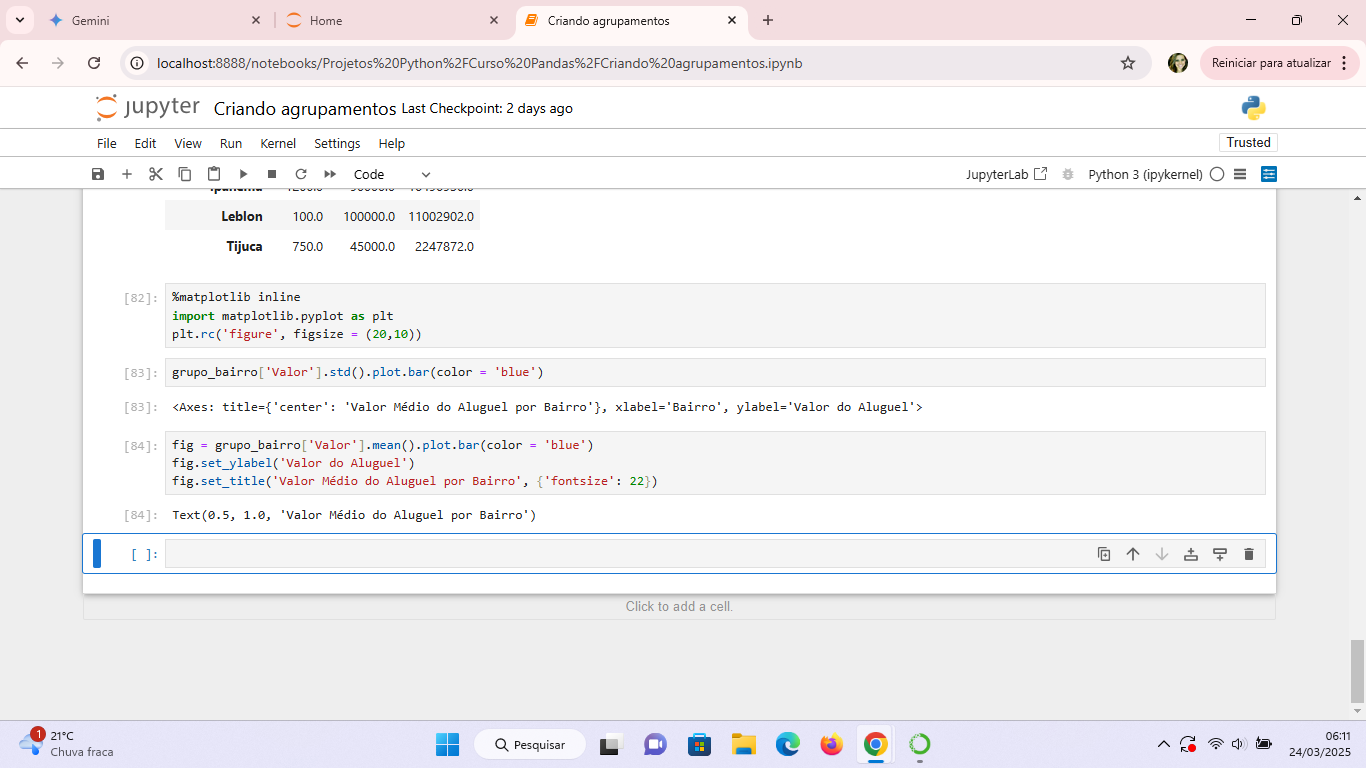Open the tab search dropdown arrow
Viewport: 1366px width, 768px height.
(x=18, y=20)
